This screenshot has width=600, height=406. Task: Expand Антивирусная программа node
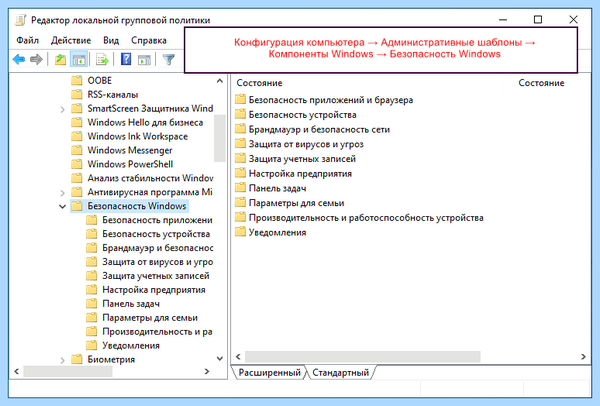(x=62, y=193)
